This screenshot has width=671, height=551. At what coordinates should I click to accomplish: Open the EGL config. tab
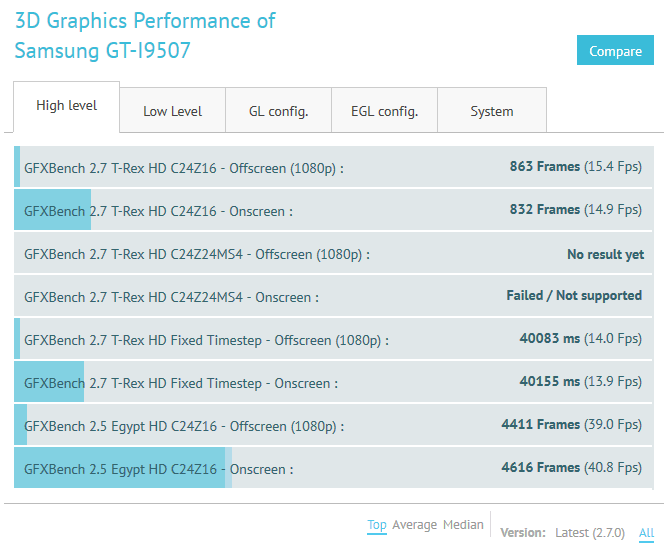pos(384,111)
